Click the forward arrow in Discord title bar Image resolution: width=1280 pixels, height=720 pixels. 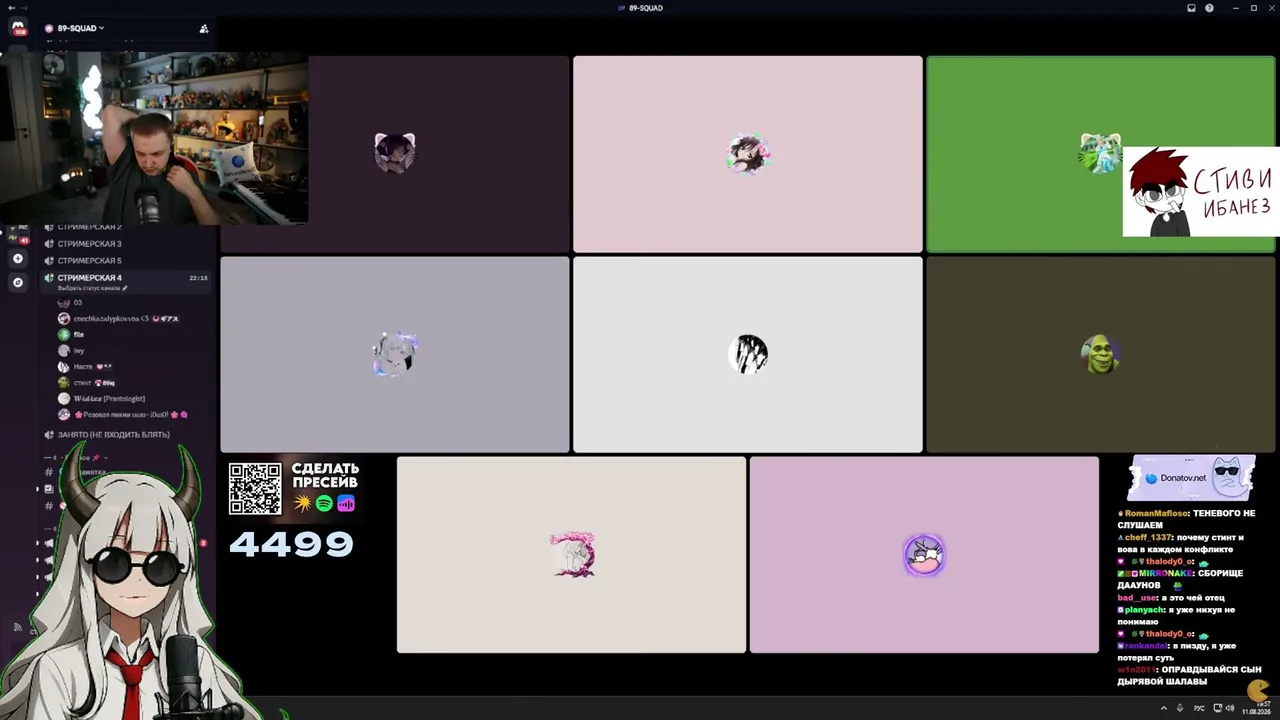pos(24,8)
